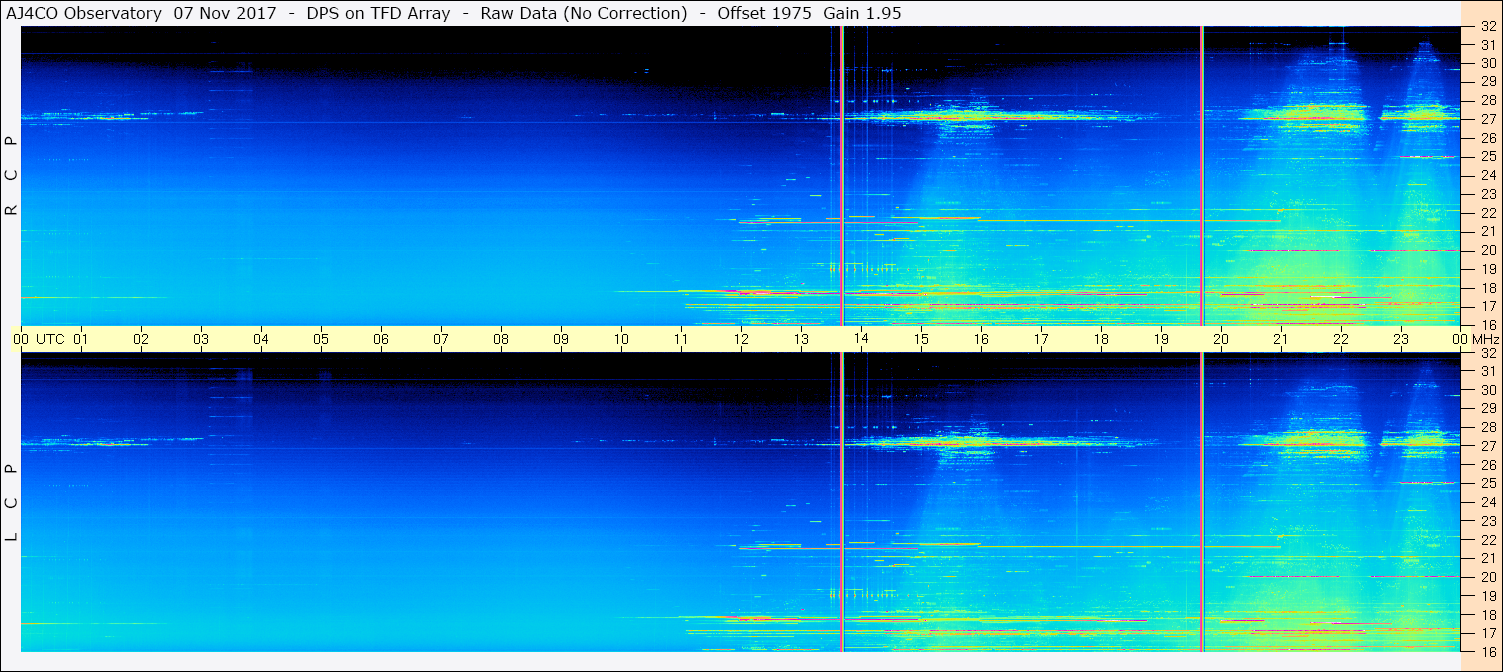Click "Raw Data (No Correction)" header text
Image resolution: width=1503 pixels, height=672 pixels.
584,13
